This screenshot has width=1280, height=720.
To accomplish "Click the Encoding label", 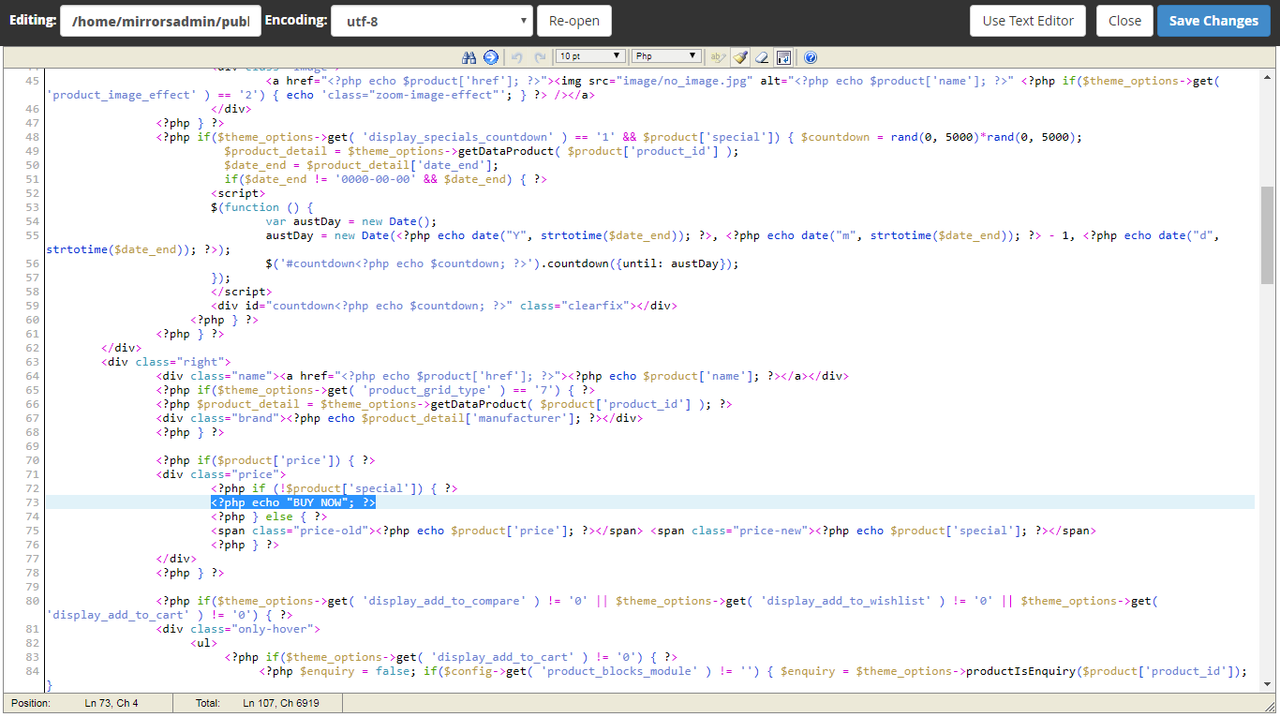I will pos(295,19).
